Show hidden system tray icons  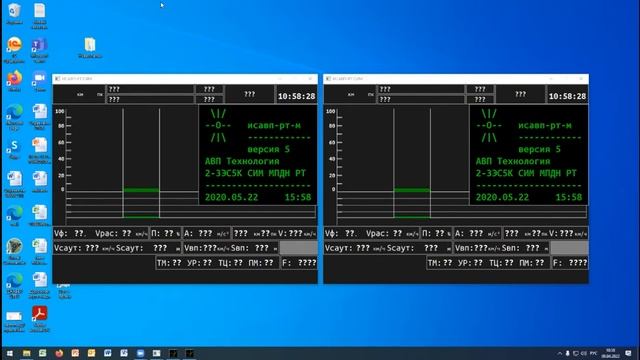pos(560,353)
